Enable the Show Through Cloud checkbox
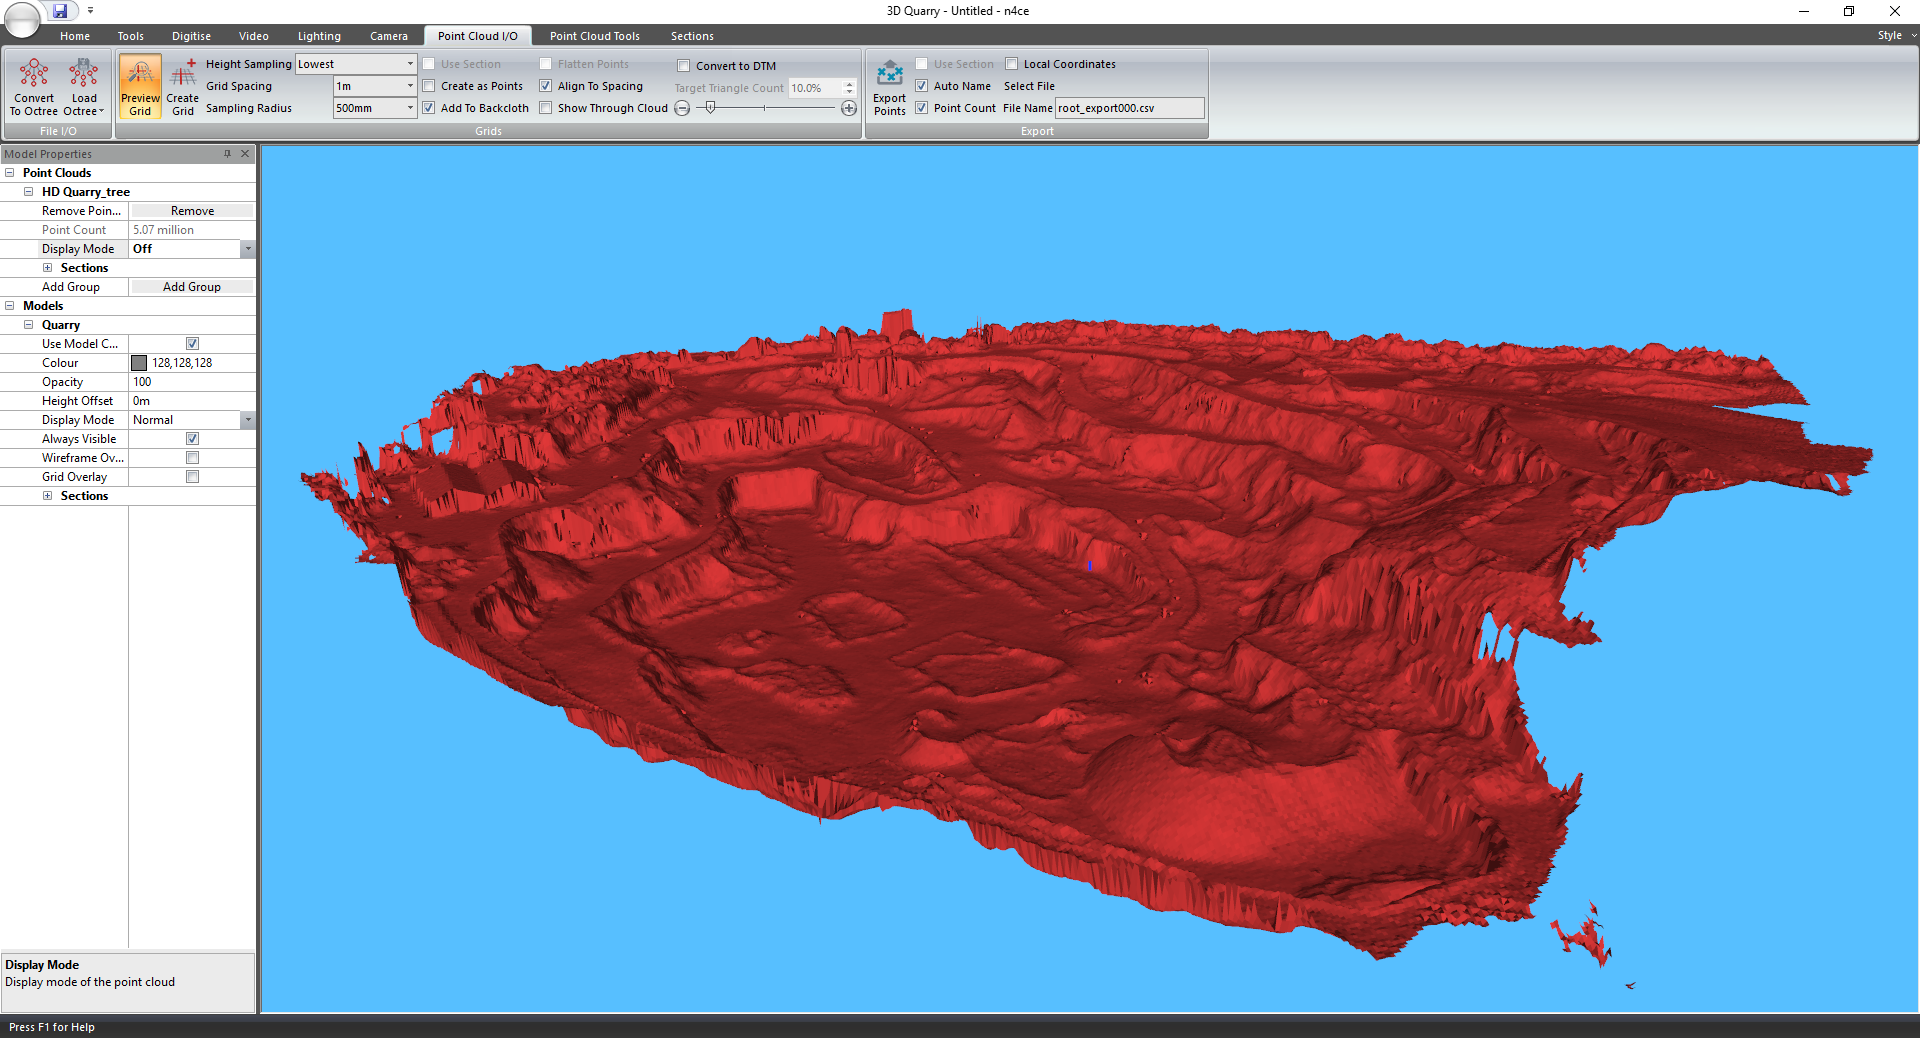The height and width of the screenshot is (1038, 1920). pyautogui.click(x=546, y=108)
